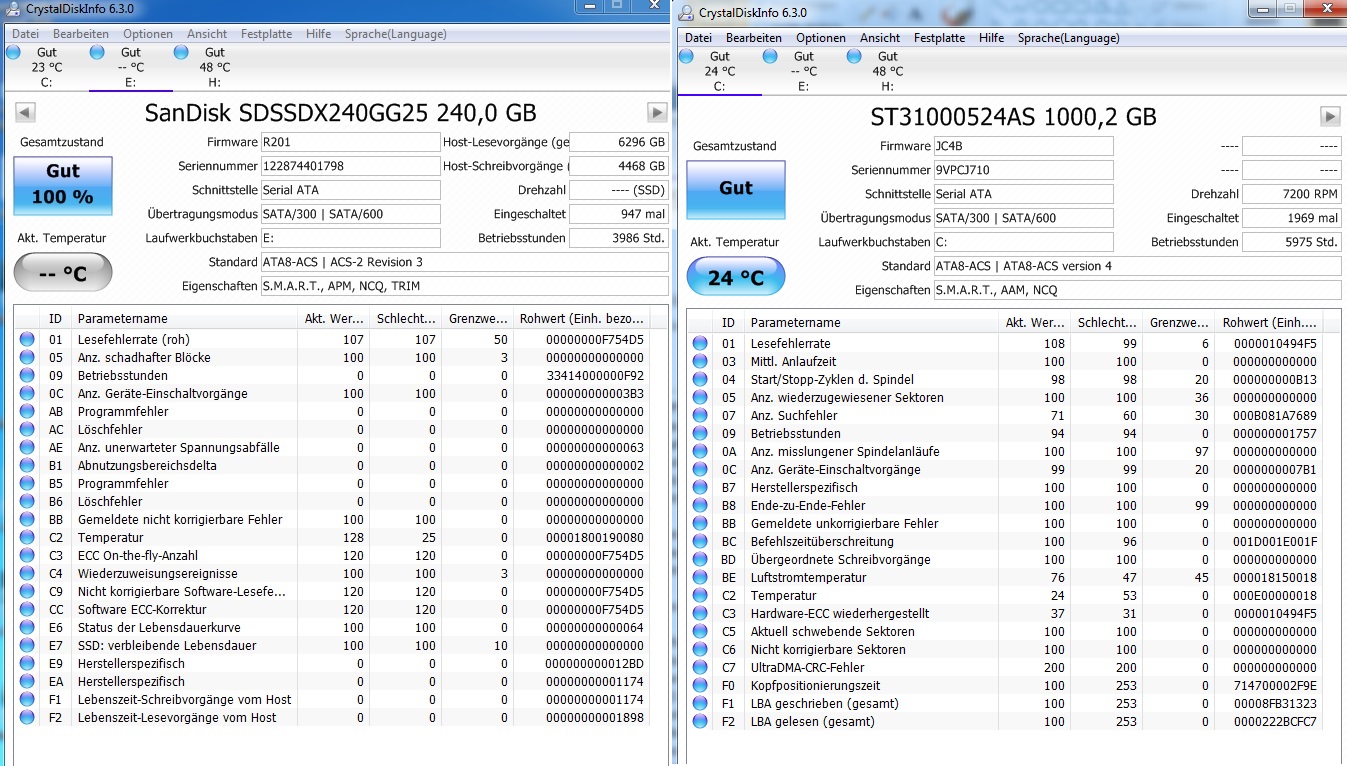Open Ansicht menu in ST31000524AS window
The width and height of the screenshot is (1347, 766).
(880, 38)
